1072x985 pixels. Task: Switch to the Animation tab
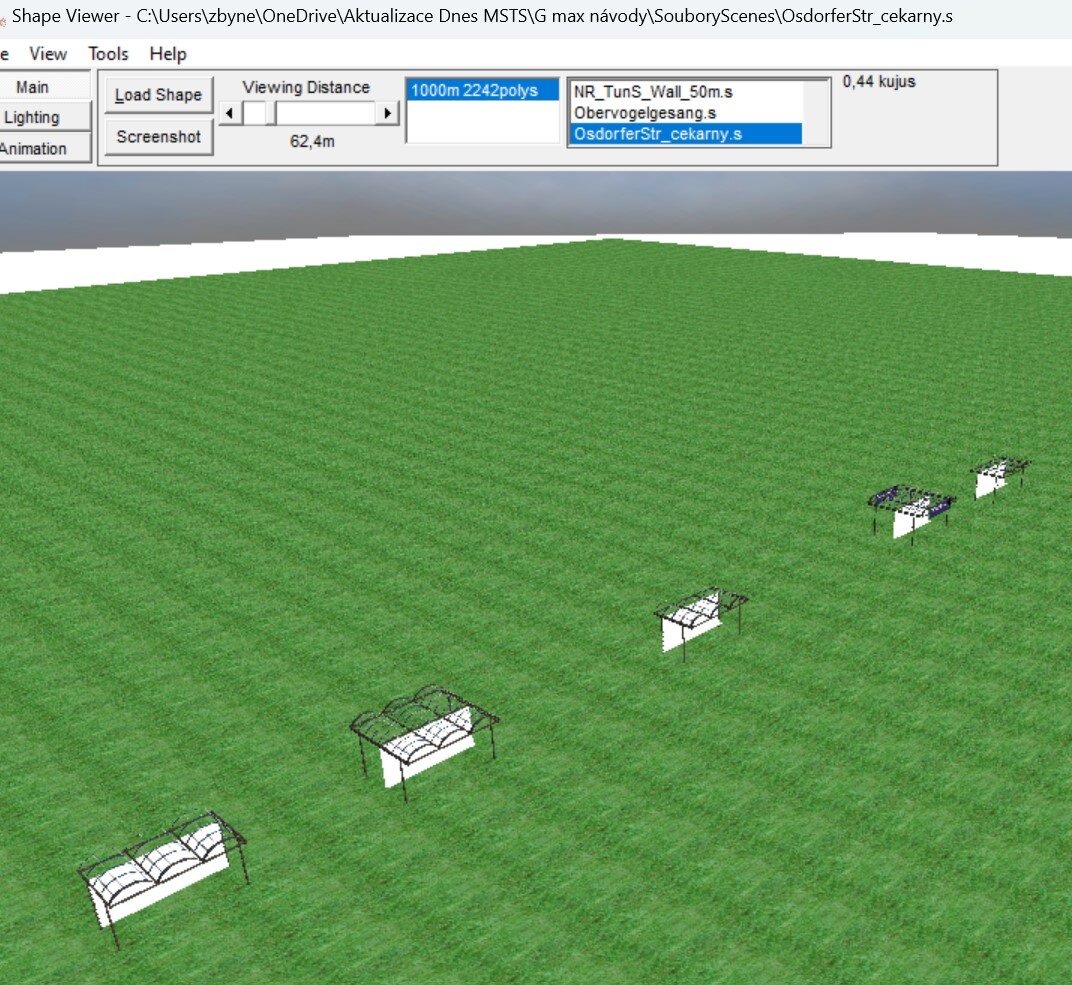pos(33,148)
